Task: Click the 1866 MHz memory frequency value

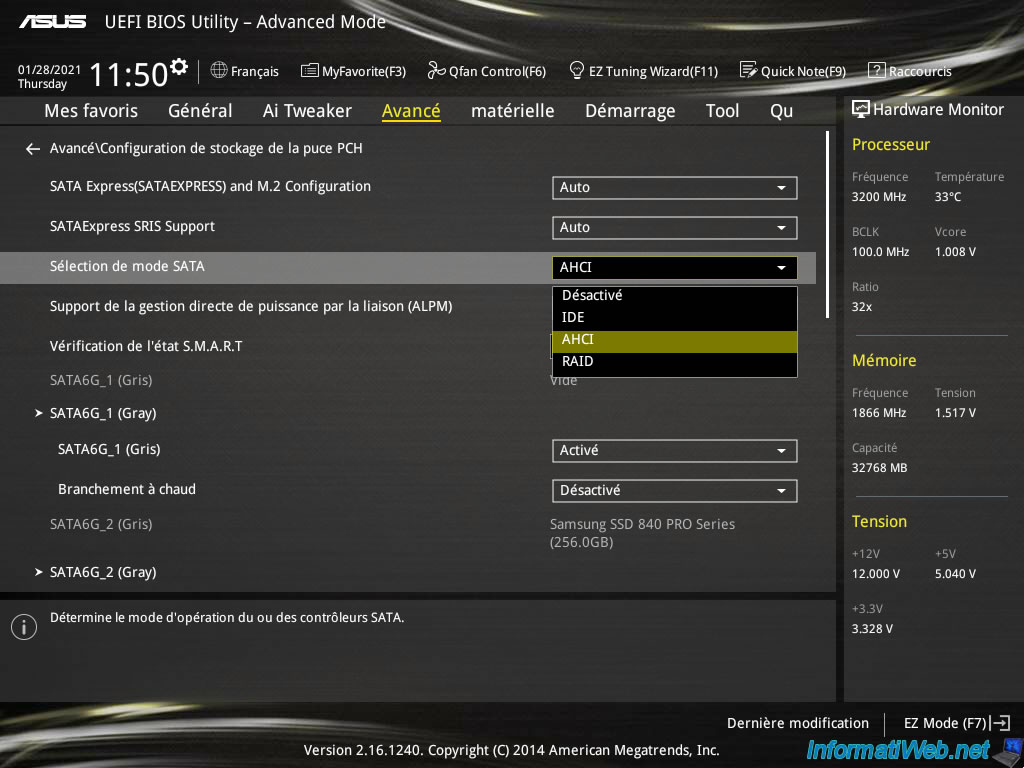Action: pos(879,413)
